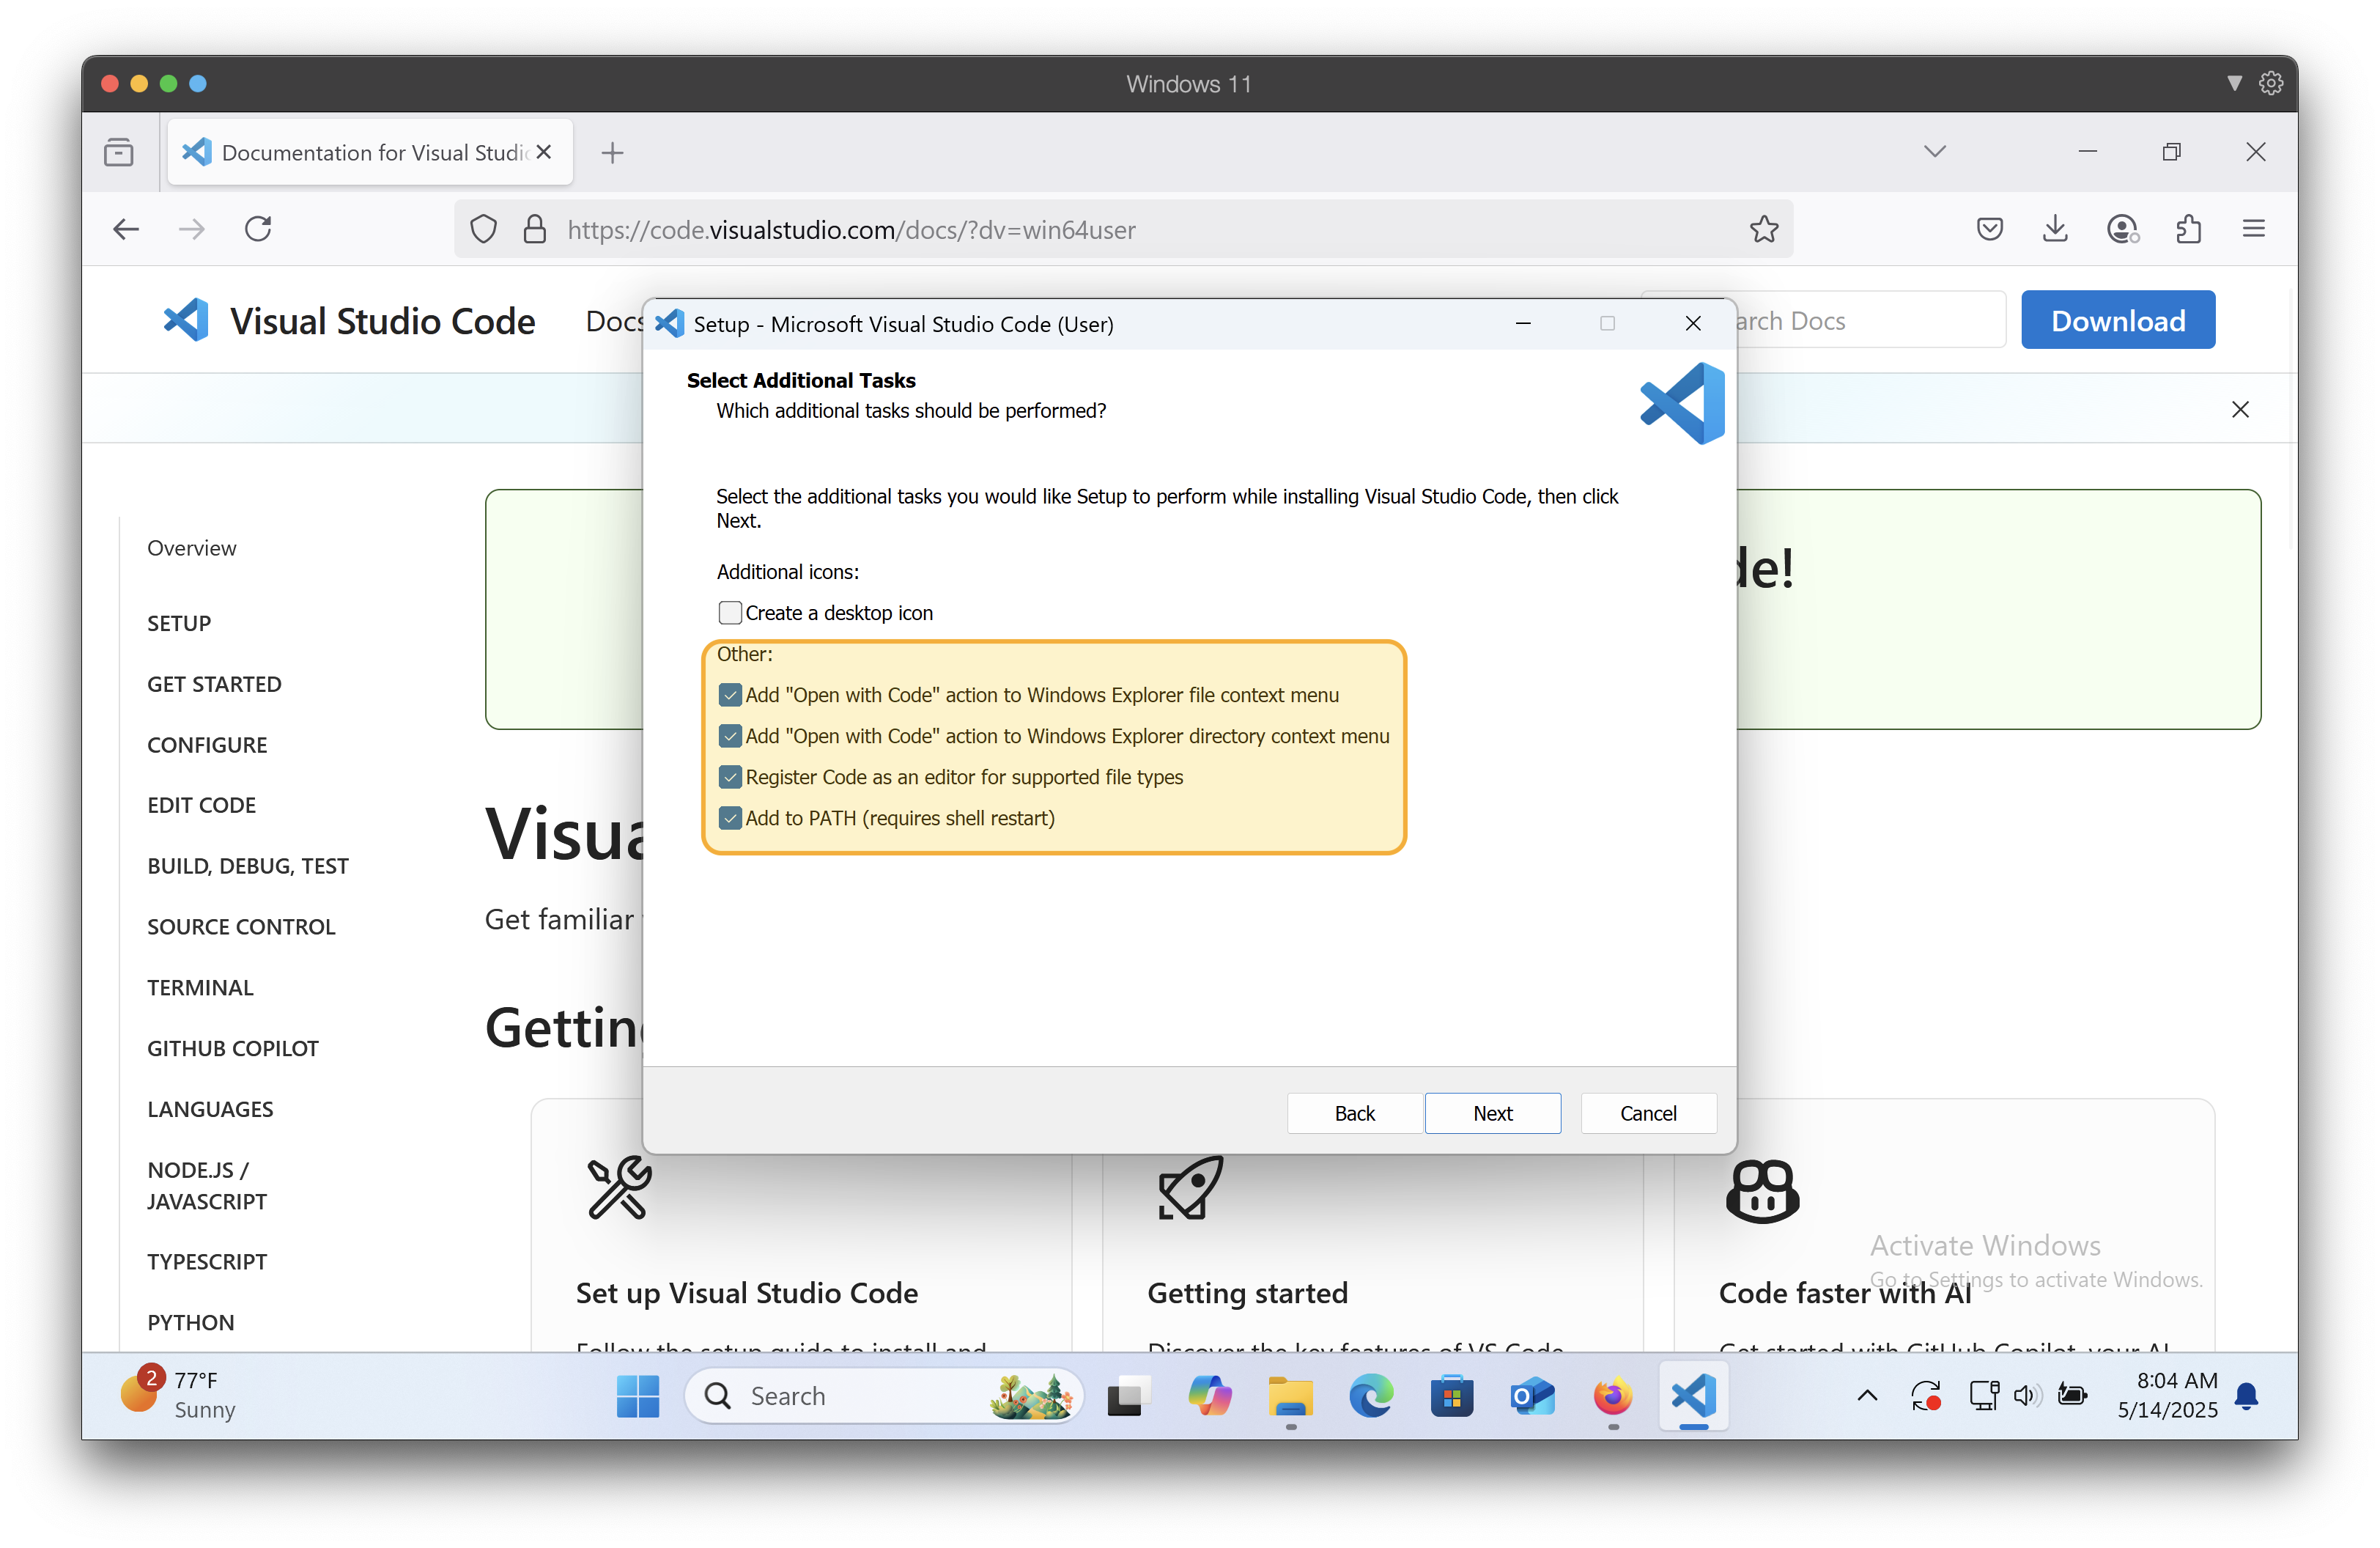
Task: Open the Firefox extensions icon
Action: click(2188, 229)
